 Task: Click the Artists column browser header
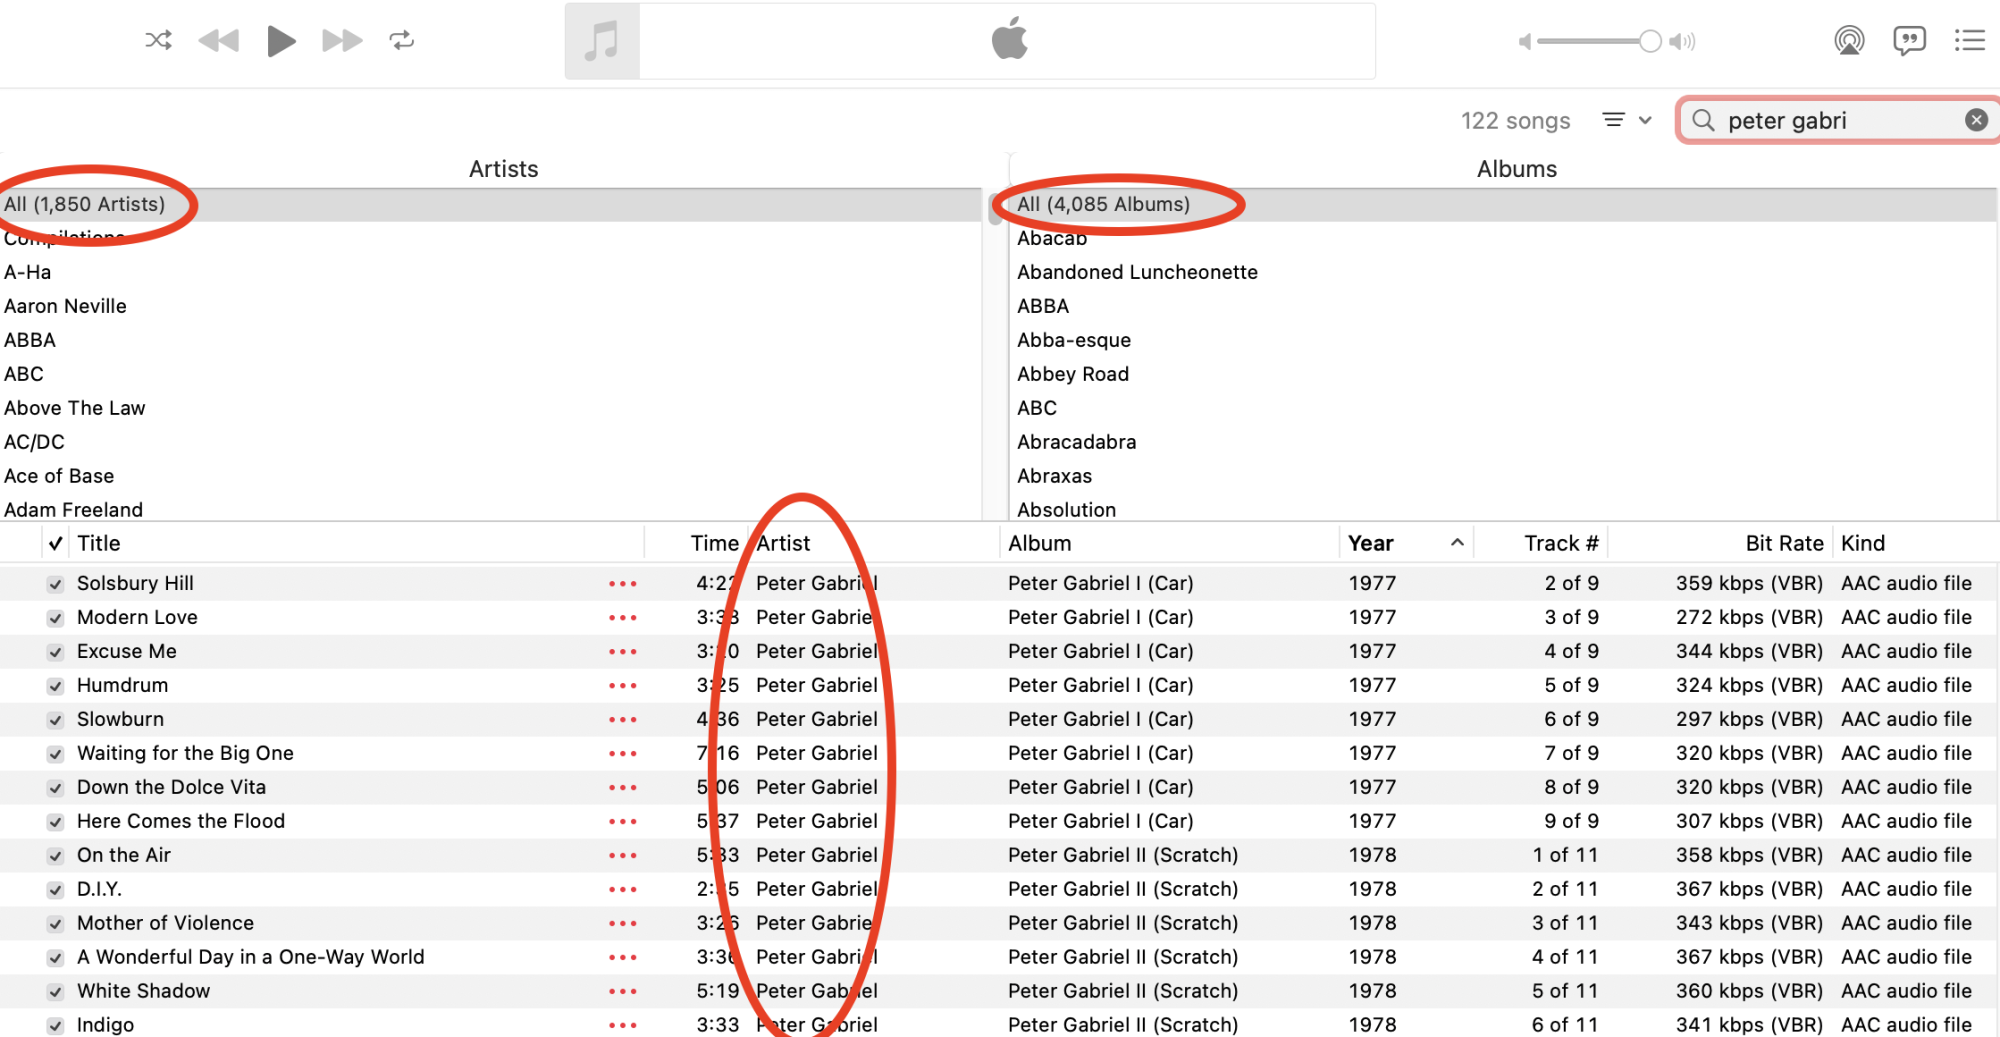503,169
